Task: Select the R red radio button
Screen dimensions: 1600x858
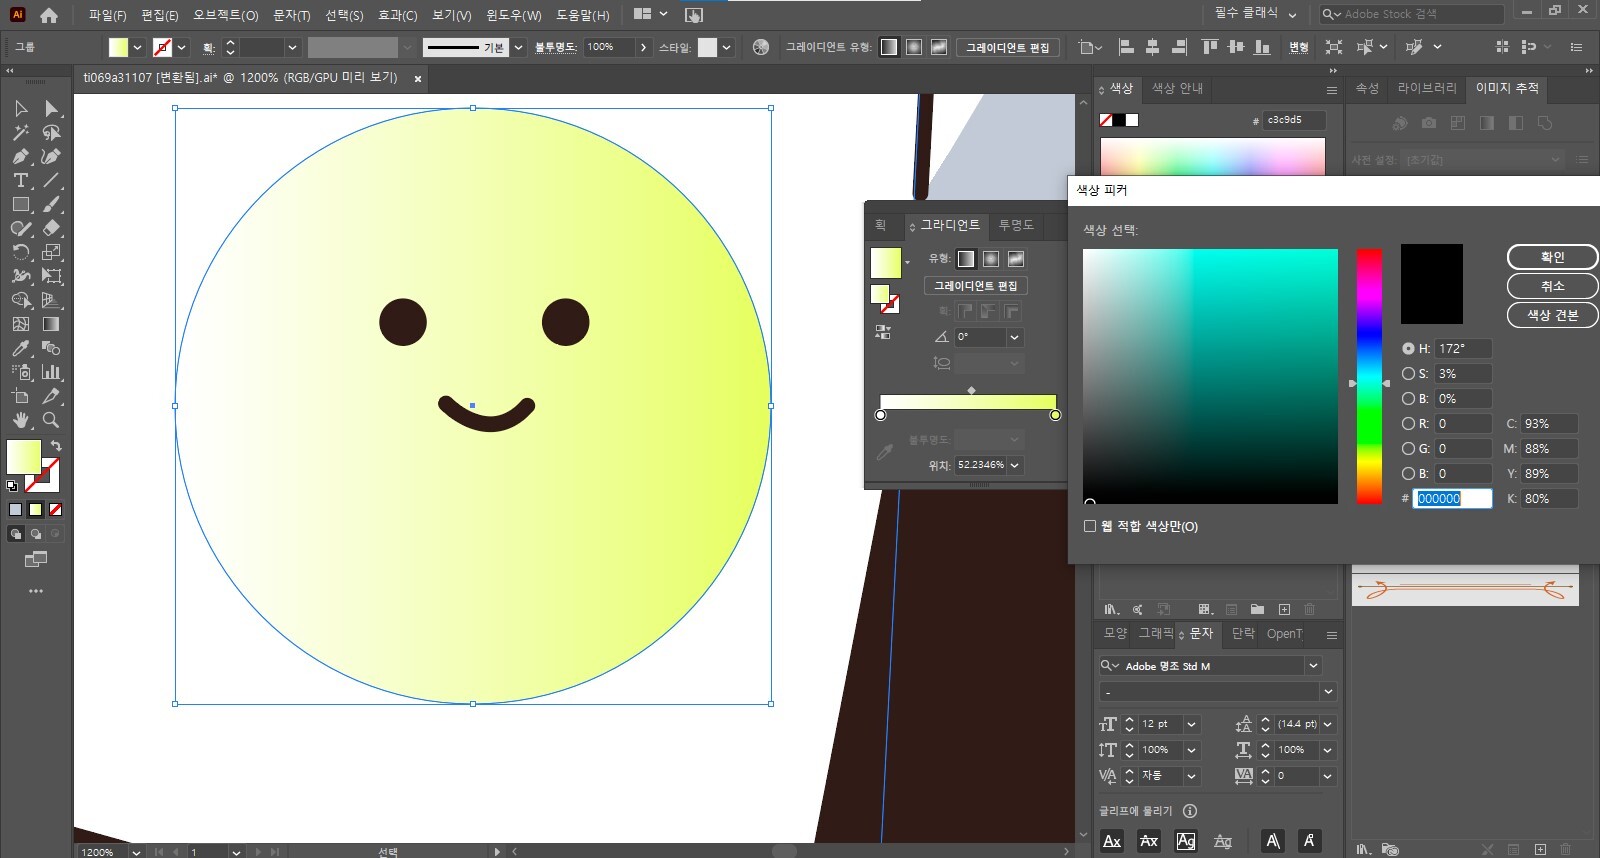Action: (x=1408, y=424)
